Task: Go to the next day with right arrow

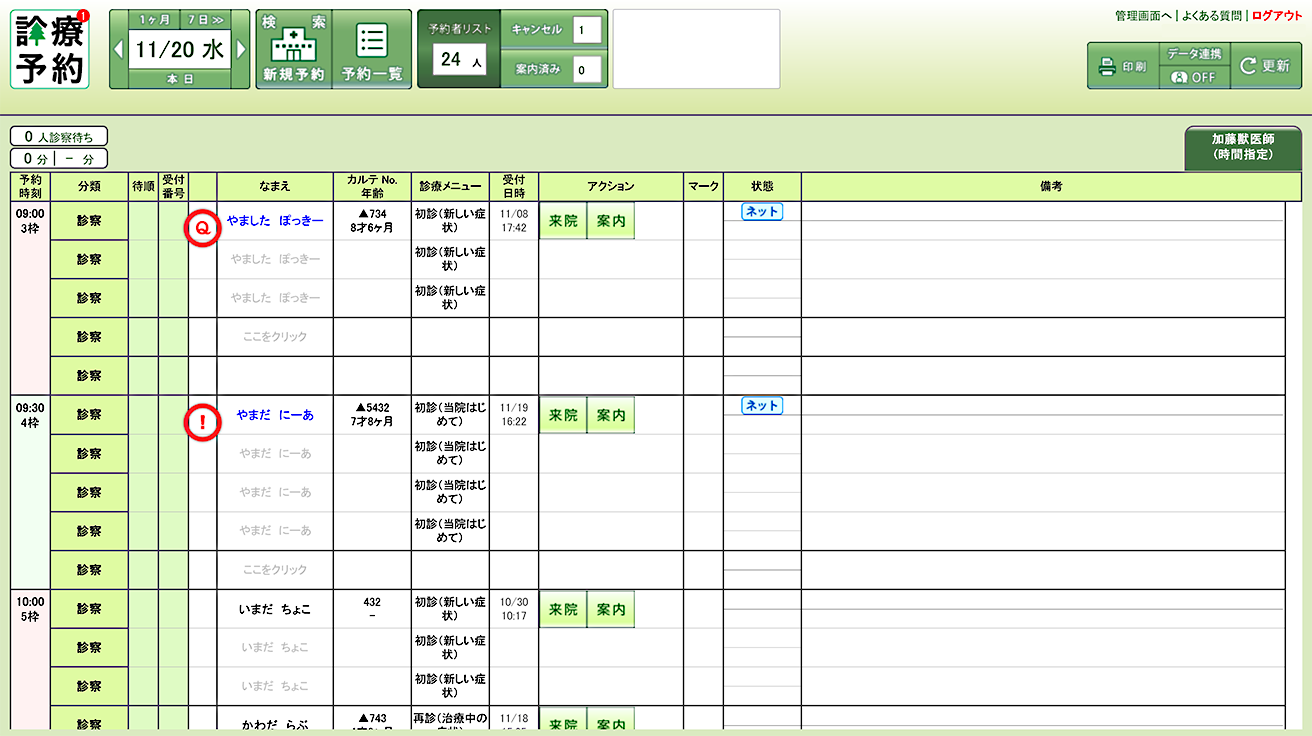Action: click(241, 50)
